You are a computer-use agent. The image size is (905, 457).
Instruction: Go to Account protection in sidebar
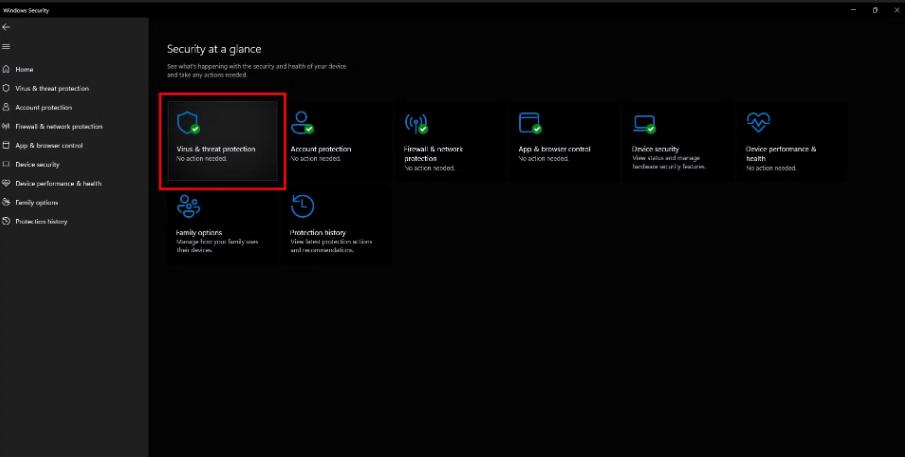[44, 107]
